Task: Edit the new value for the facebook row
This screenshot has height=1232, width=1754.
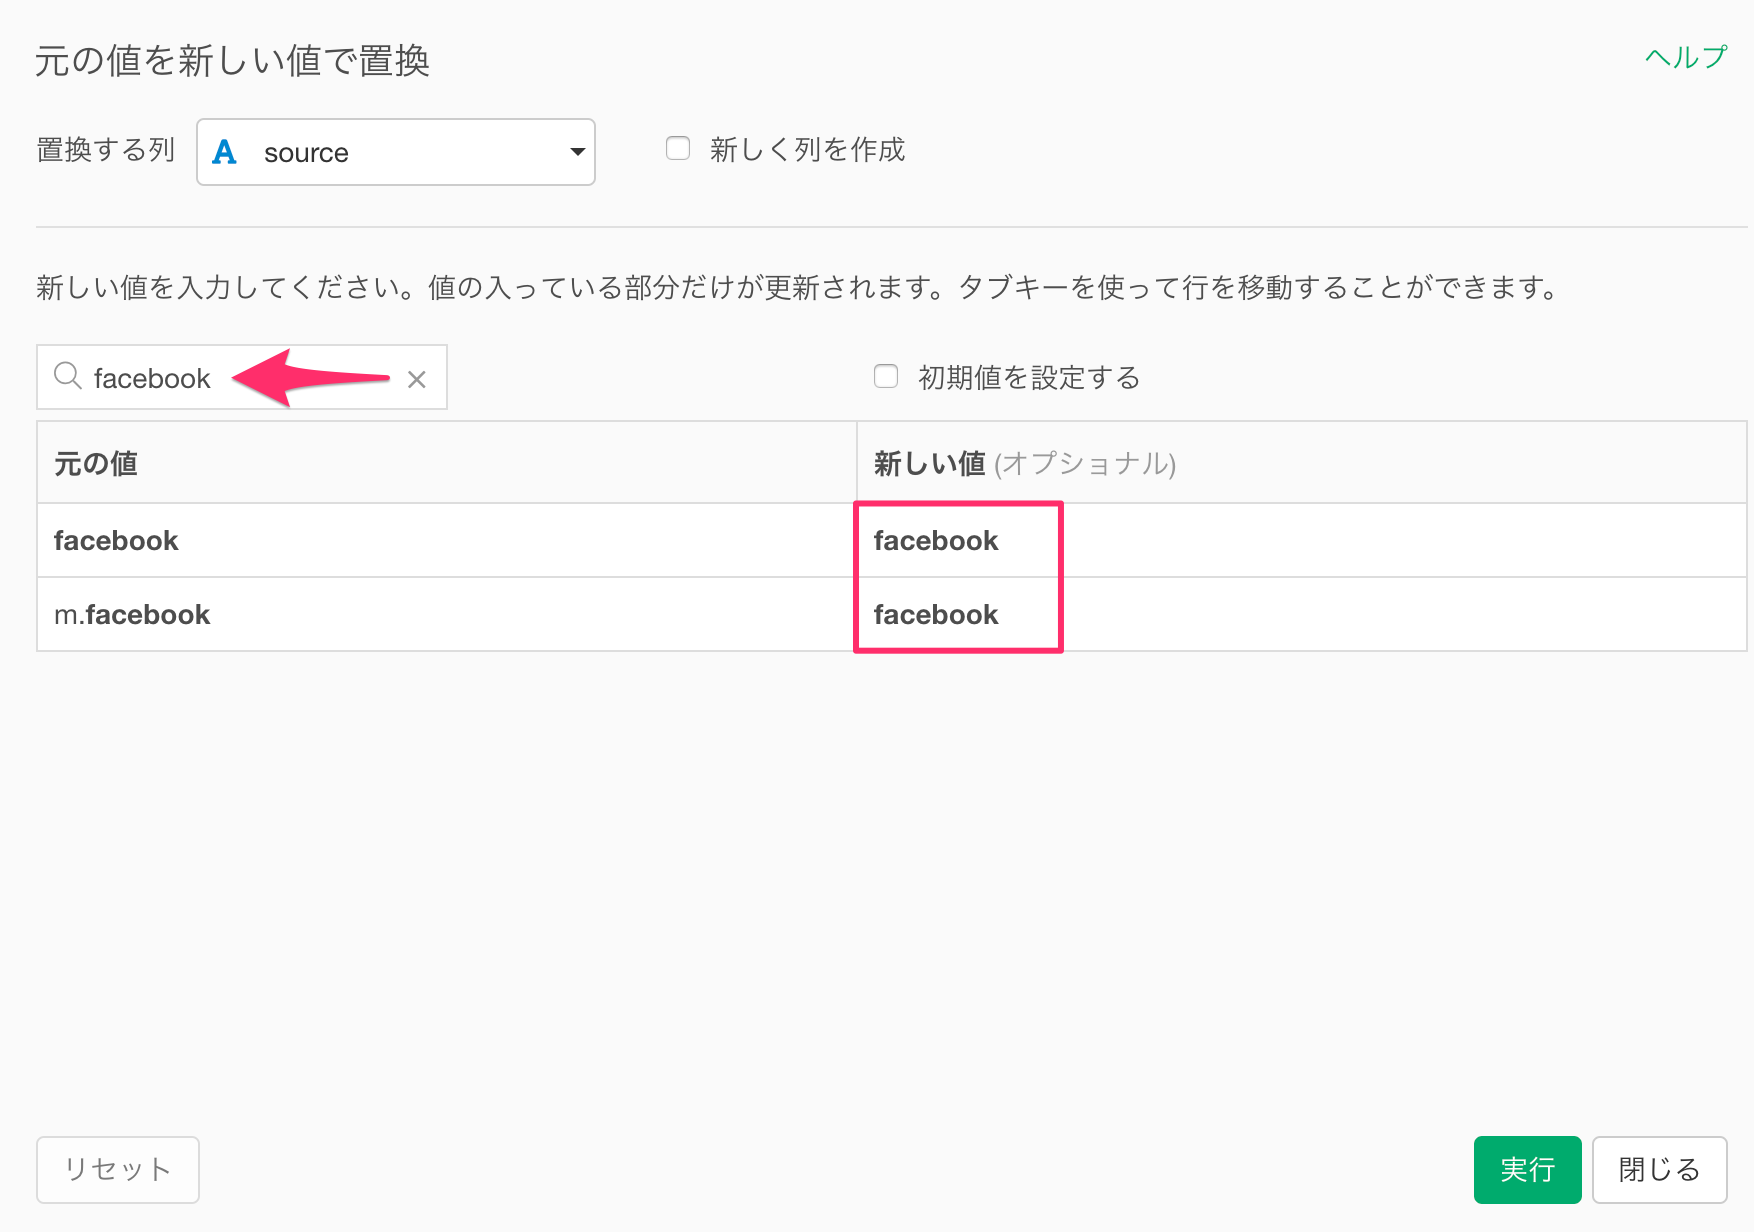Action: 1301,540
